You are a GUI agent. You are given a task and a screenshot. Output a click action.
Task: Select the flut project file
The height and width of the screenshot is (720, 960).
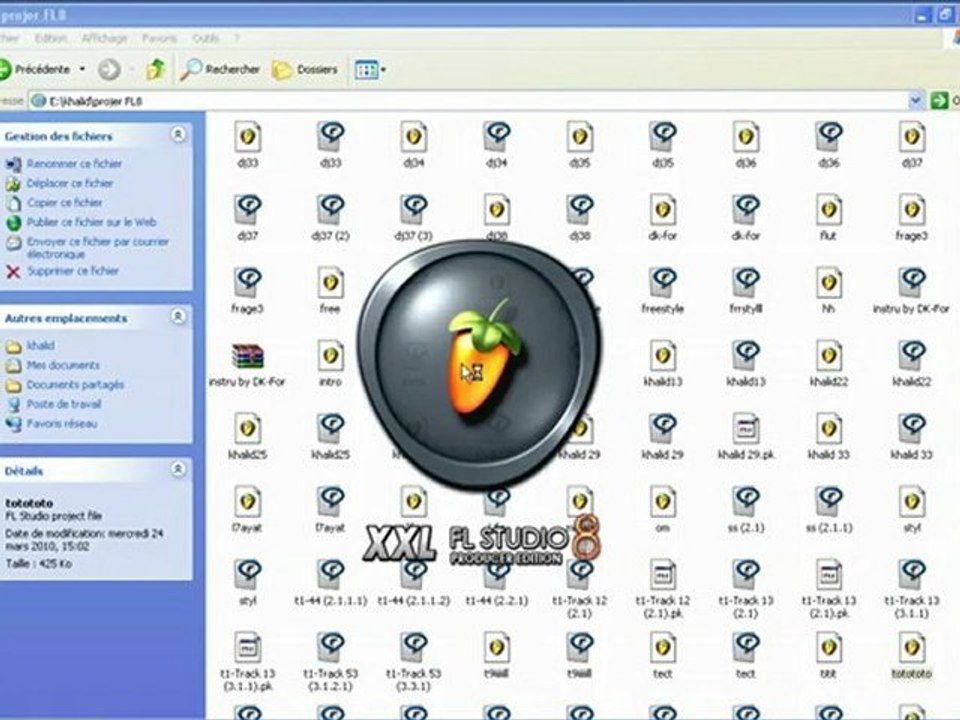coord(828,217)
